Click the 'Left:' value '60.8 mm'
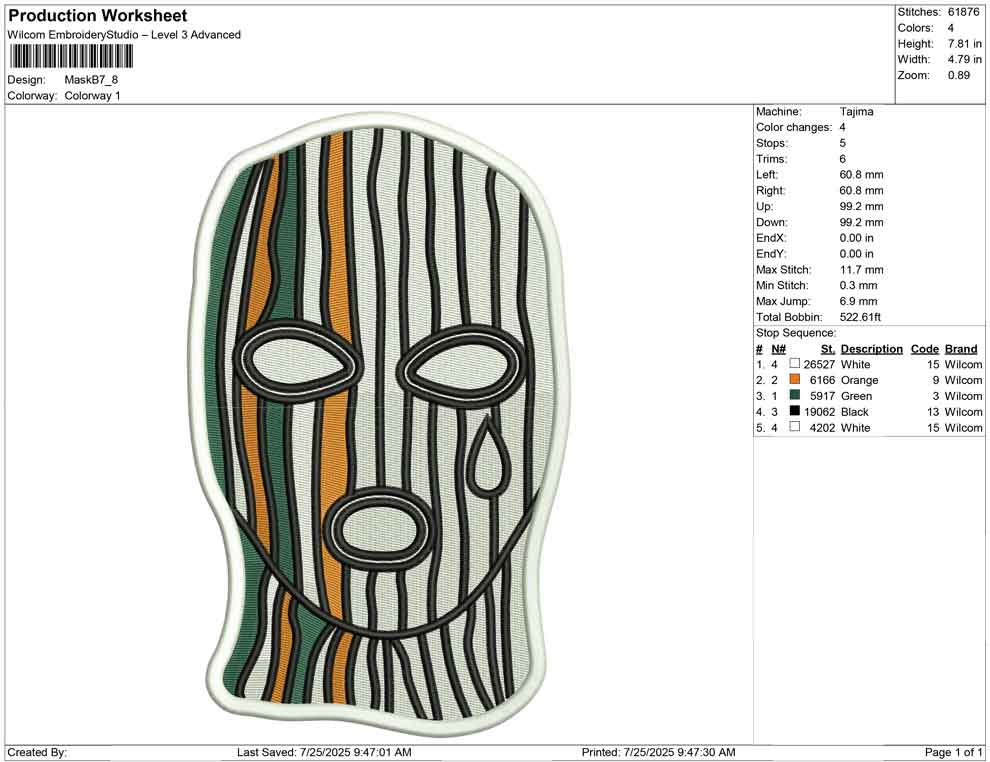The height and width of the screenshot is (762, 990). [861, 175]
